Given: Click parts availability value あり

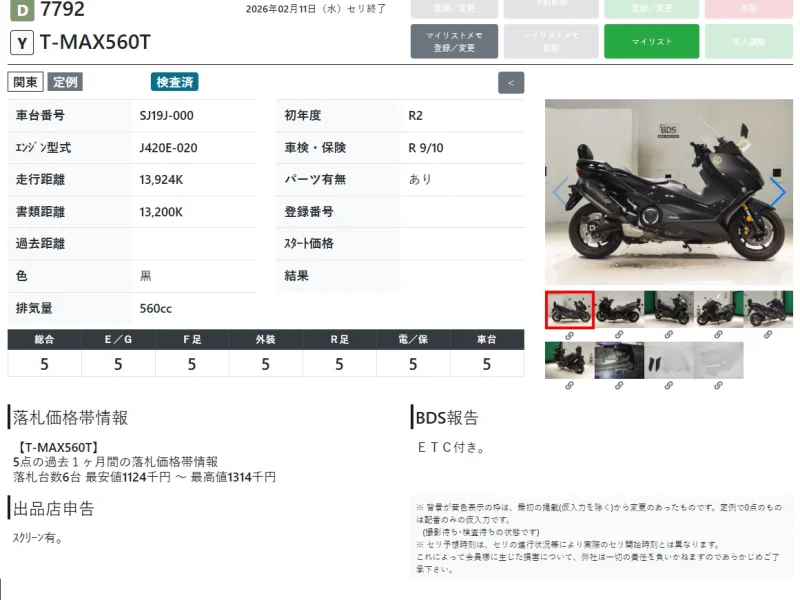Looking at the screenshot, I should click(x=420, y=180).
